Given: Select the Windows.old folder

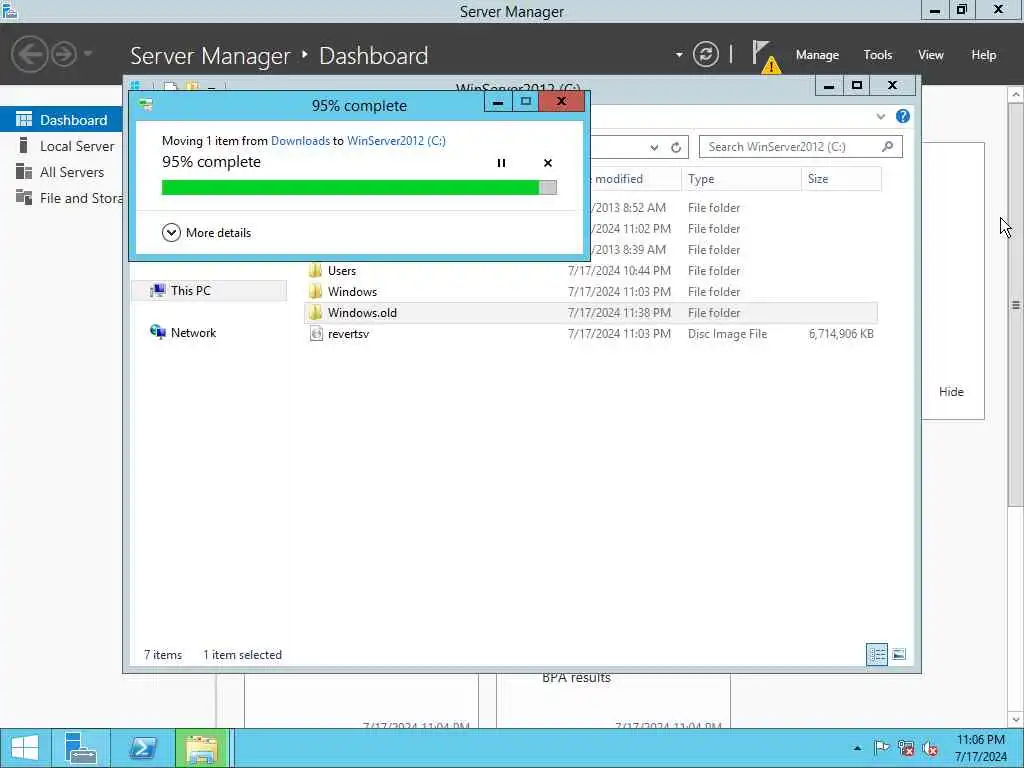Looking at the screenshot, I should 590,312.
